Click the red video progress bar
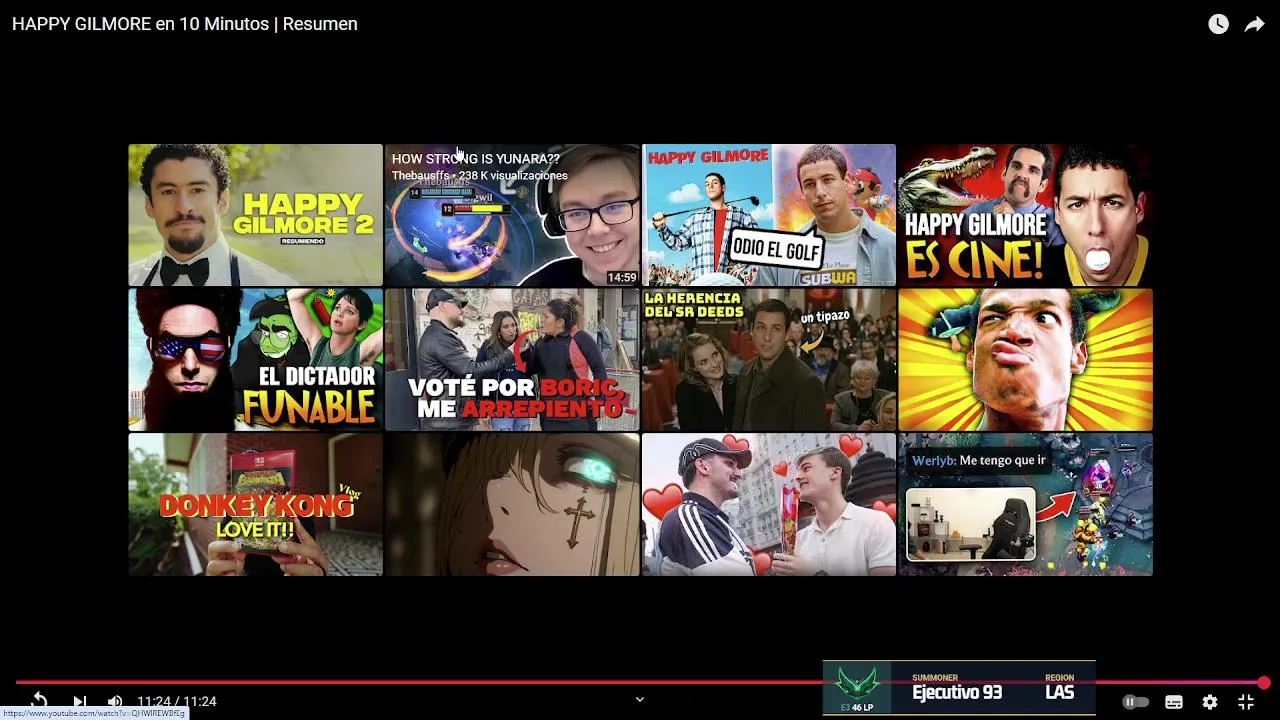Image resolution: width=1280 pixels, height=720 pixels. (x=640, y=683)
